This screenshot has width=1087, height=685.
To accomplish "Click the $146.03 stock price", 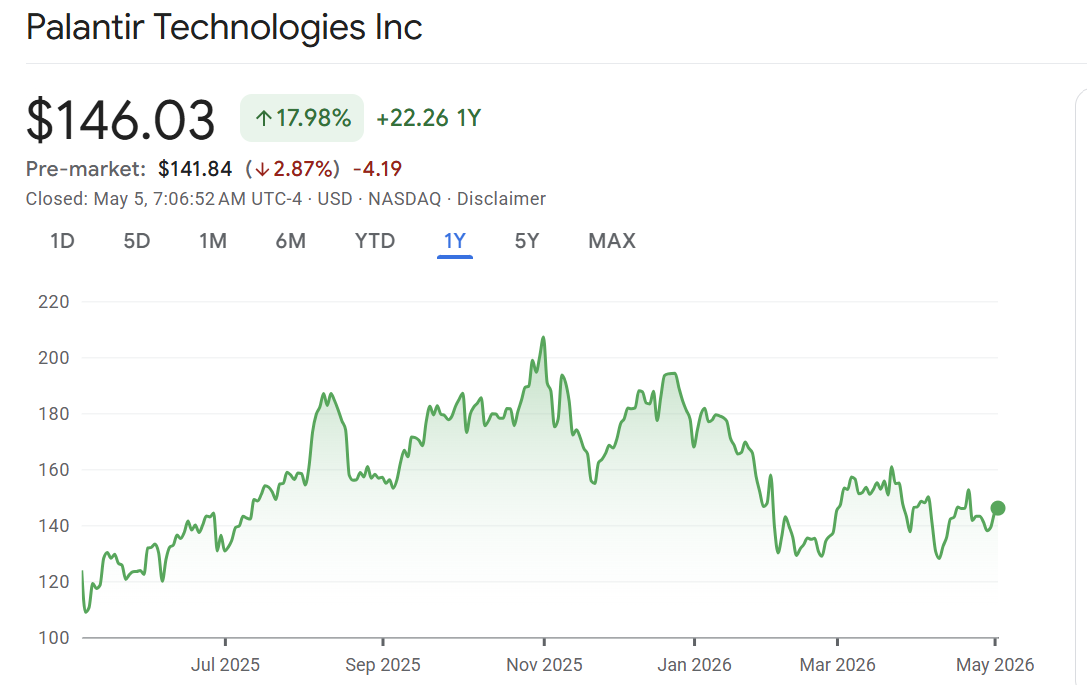I will [x=121, y=120].
